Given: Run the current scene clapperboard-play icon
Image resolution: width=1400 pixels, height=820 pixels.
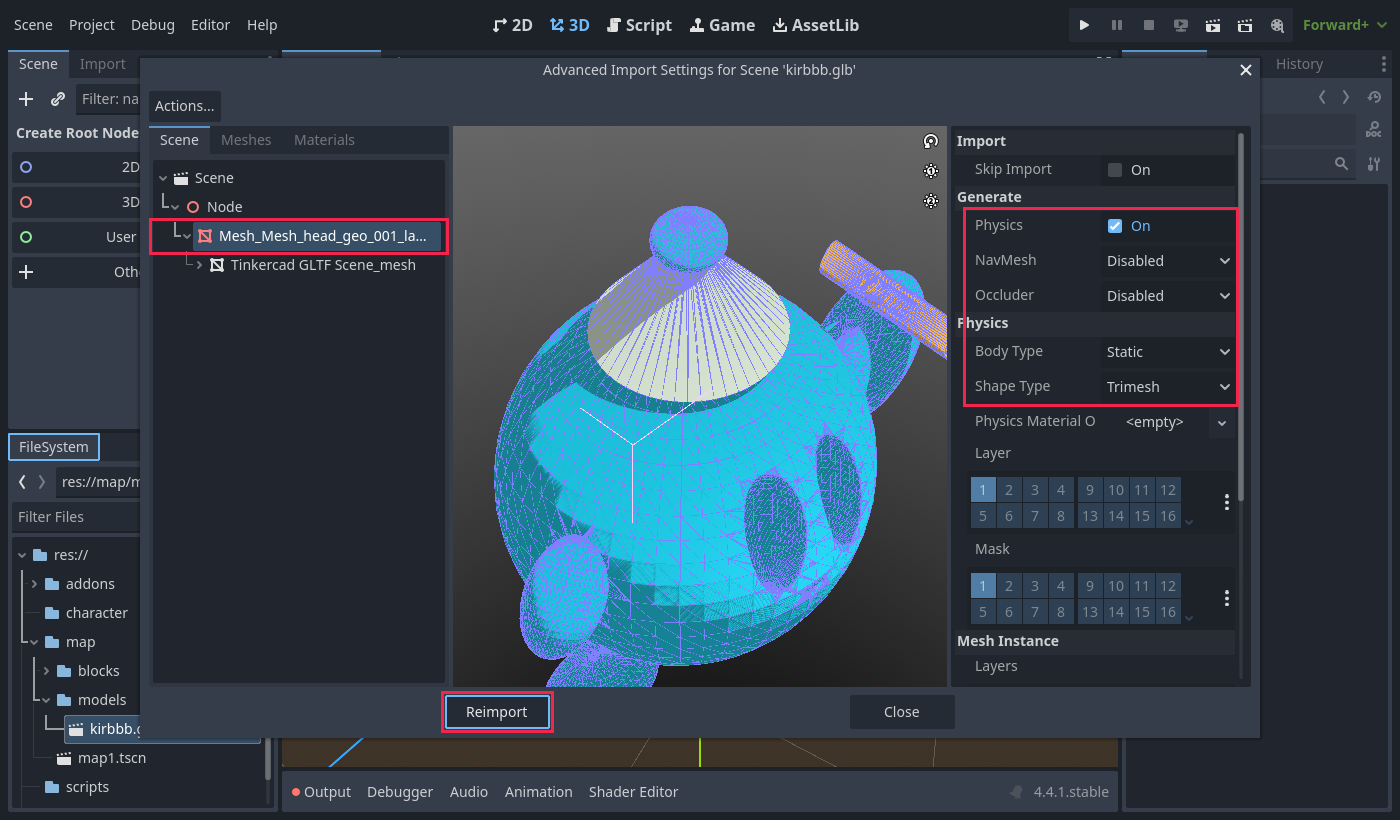Looking at the screenshot, I should [x=1213, y=25].
